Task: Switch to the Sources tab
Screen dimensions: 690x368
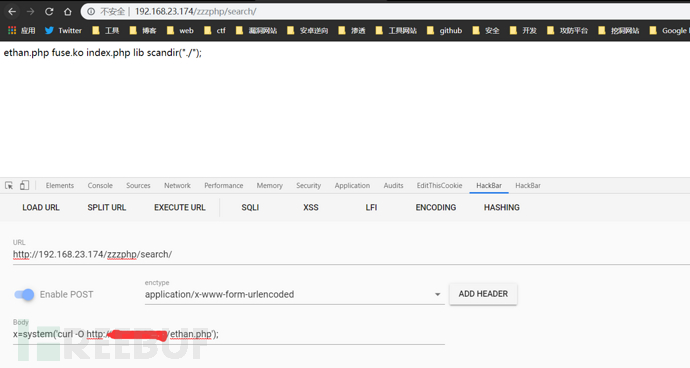Action: click(138, 185)
